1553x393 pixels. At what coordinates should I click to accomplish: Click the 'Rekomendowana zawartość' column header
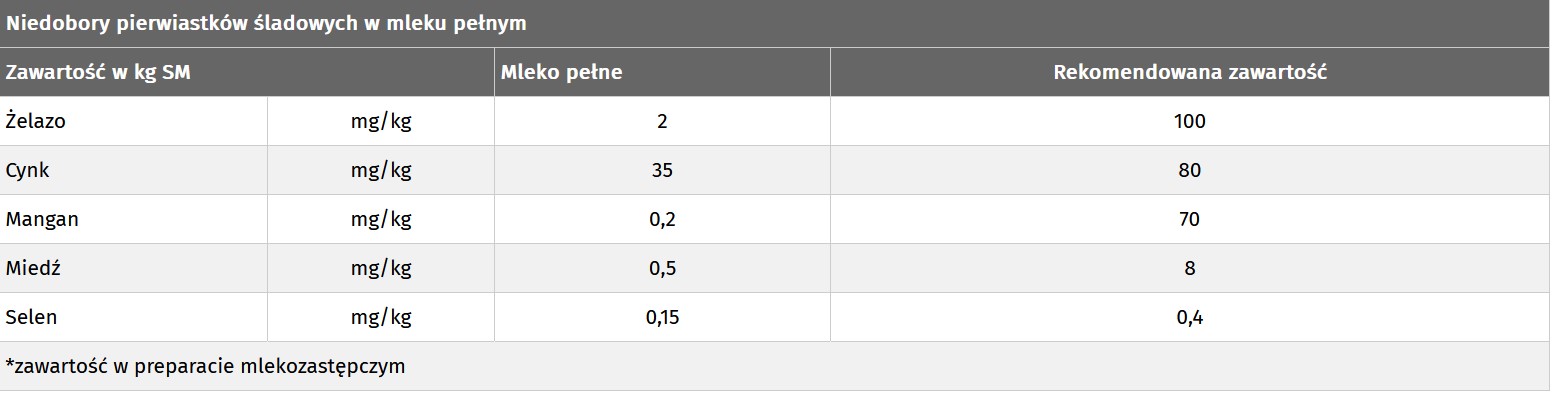click(x=1190, y=72)
